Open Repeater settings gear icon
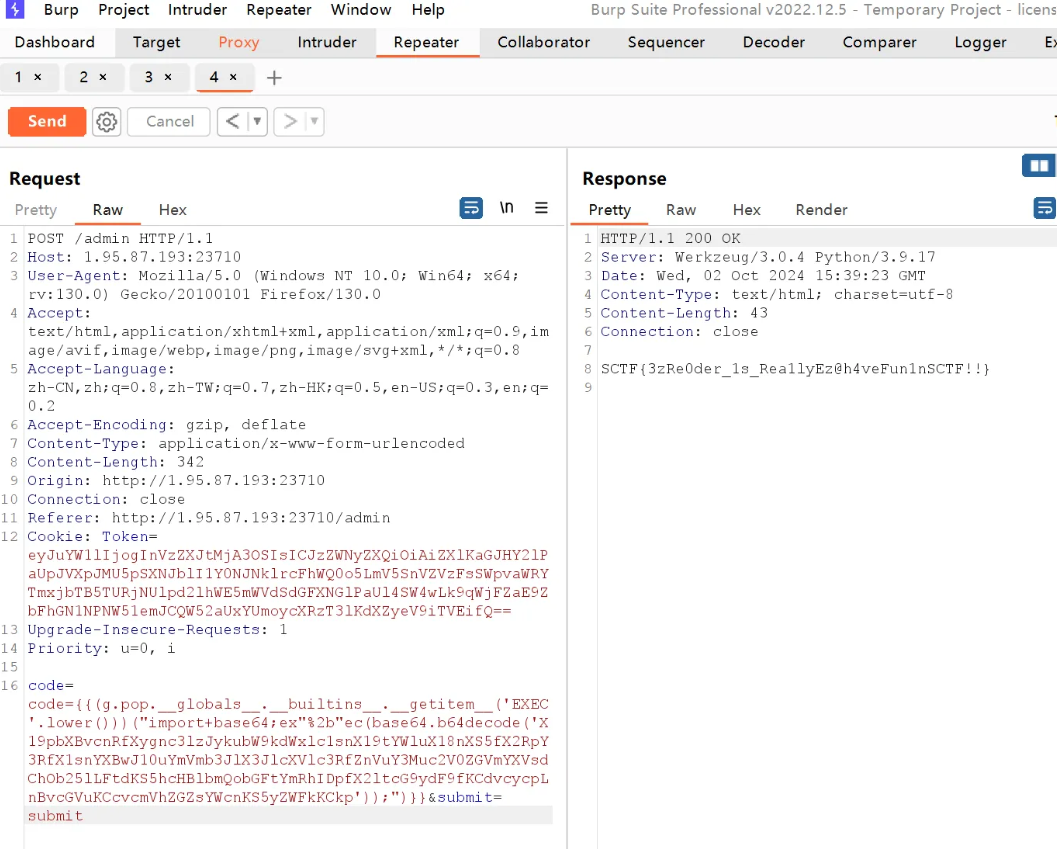Screen dimensions: 1057x849 click(107, 121)
